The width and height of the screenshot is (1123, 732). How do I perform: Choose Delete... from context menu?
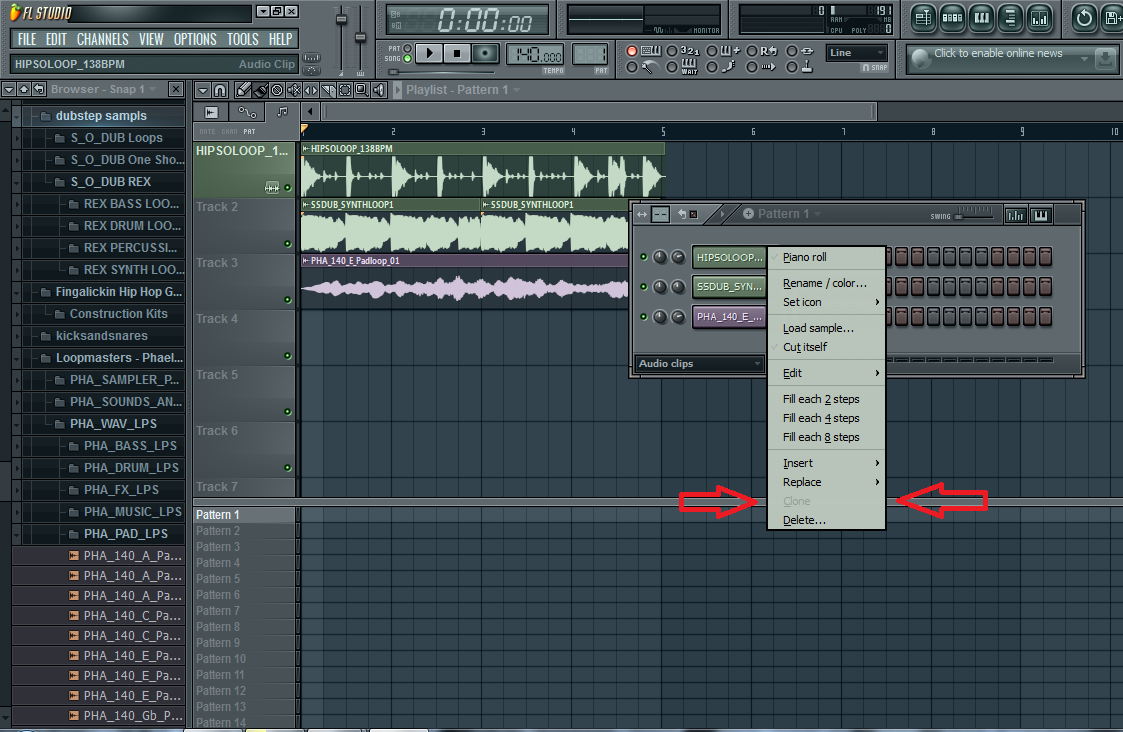click(x=825, y=520)
